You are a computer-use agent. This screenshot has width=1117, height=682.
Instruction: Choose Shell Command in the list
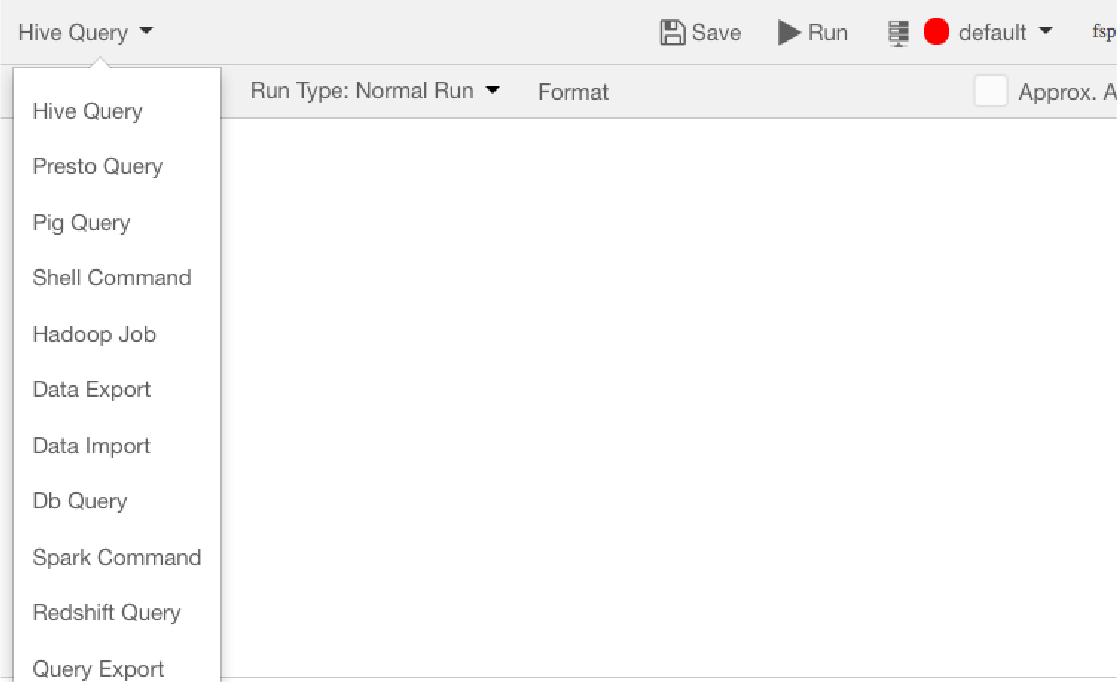click(112, 278)
